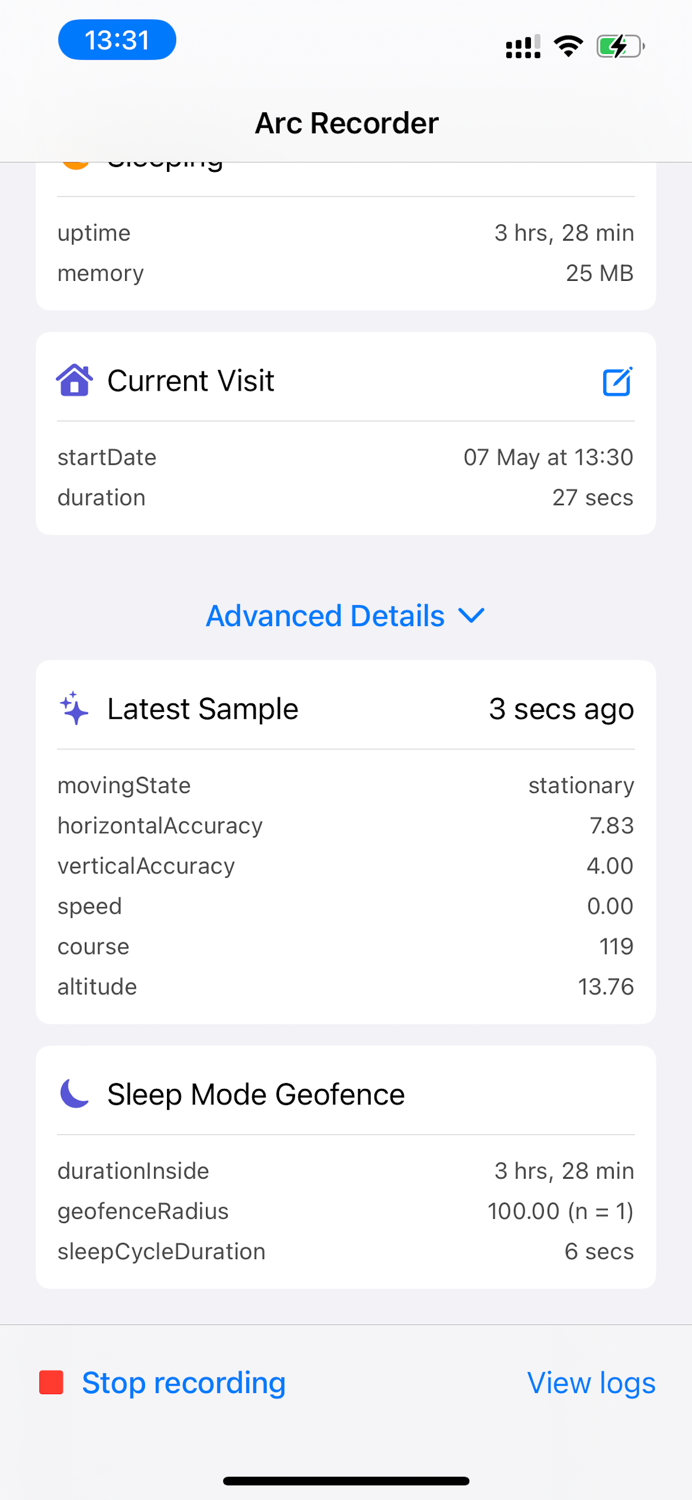Tap the purple house icon on Current Visit

pyautogui.click(x=74, y=381)
